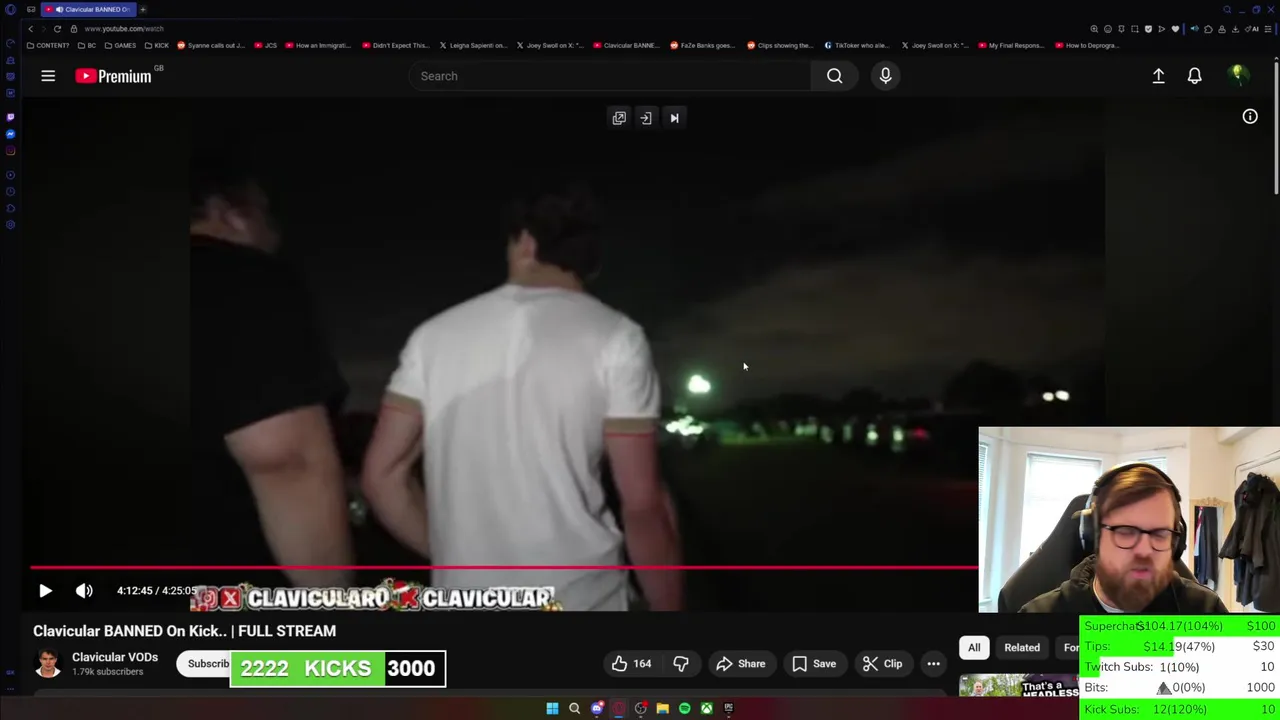Click the magnifier search submit button
This screenshot has height=720, width=1280.
point(834,76)
